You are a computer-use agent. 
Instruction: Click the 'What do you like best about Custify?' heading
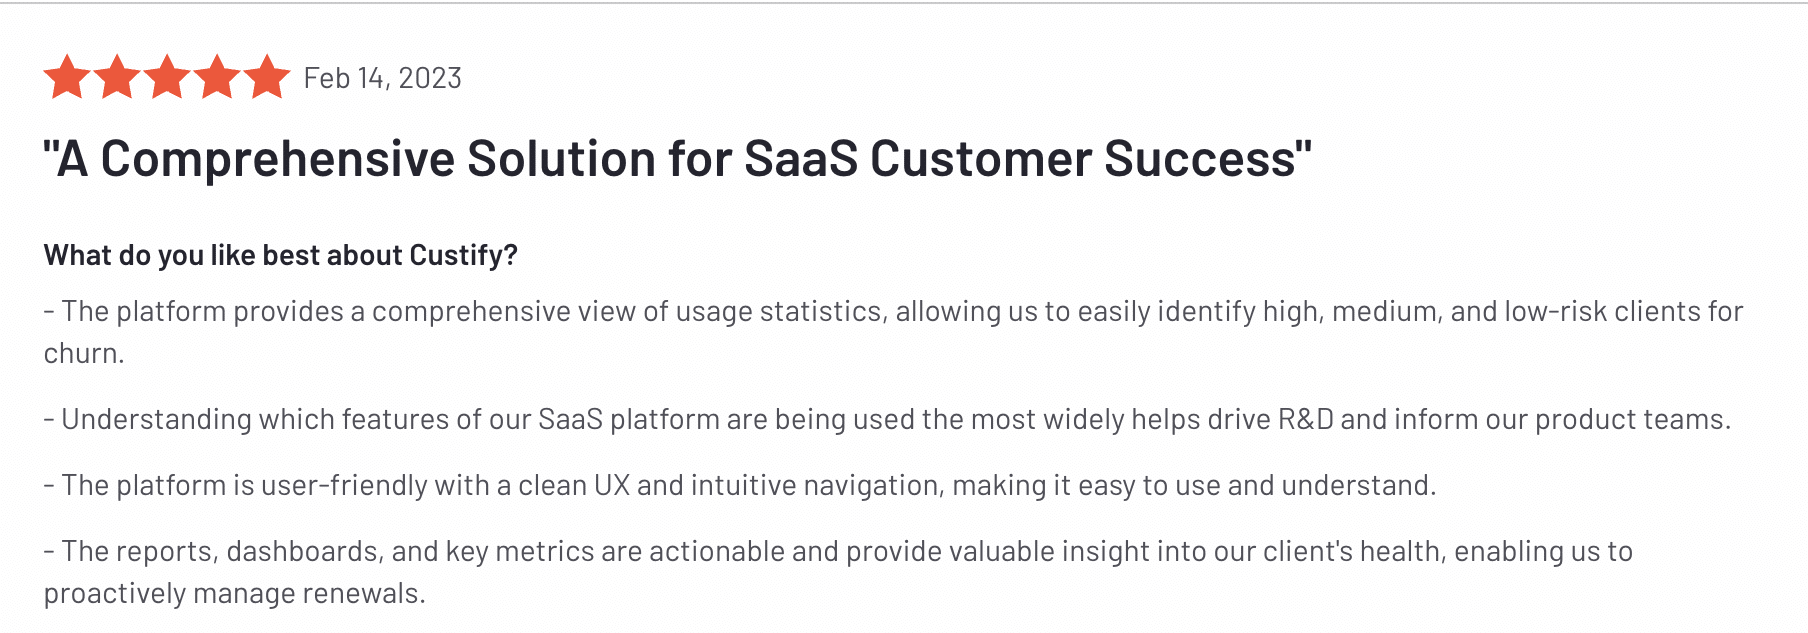click(x=281, y=255)
